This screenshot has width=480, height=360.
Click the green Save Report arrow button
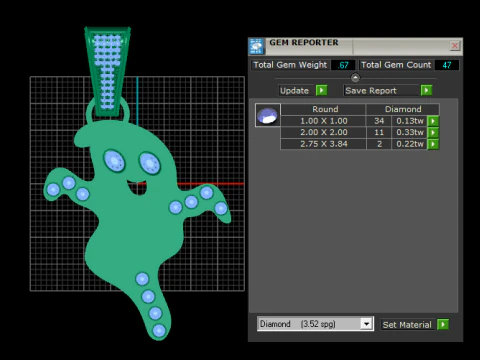426,90
